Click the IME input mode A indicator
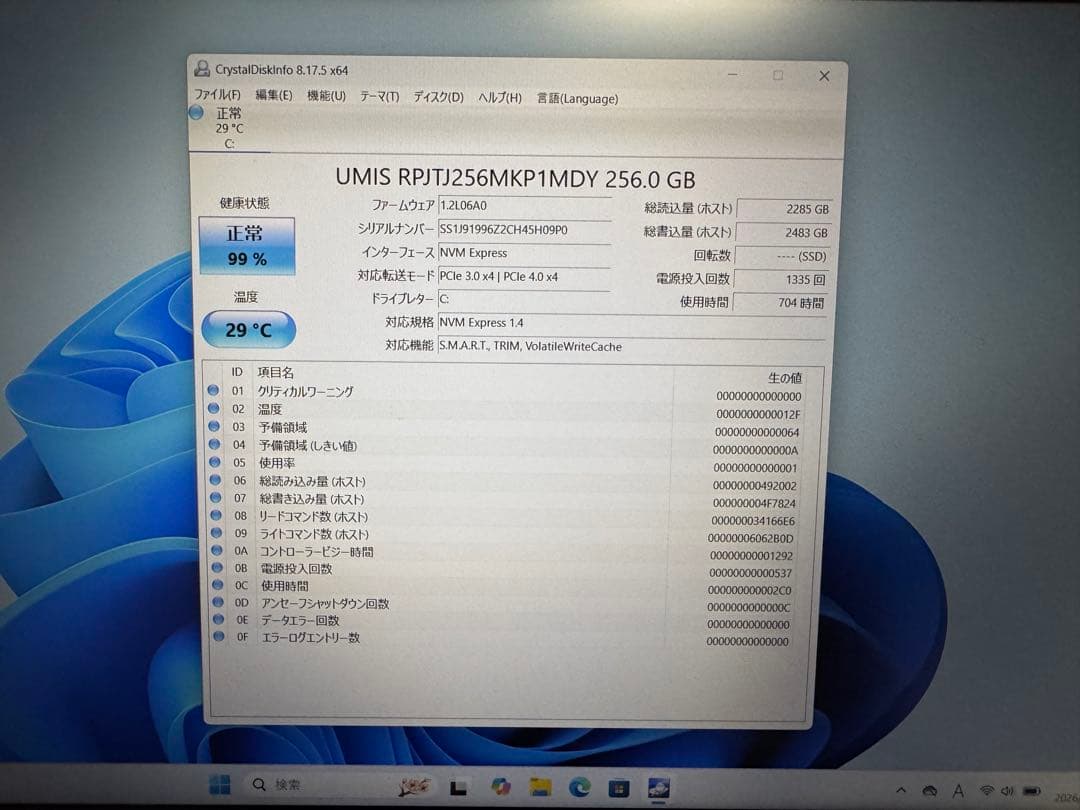Viewport: 1080px width, 810px height. tap(958, 791)
